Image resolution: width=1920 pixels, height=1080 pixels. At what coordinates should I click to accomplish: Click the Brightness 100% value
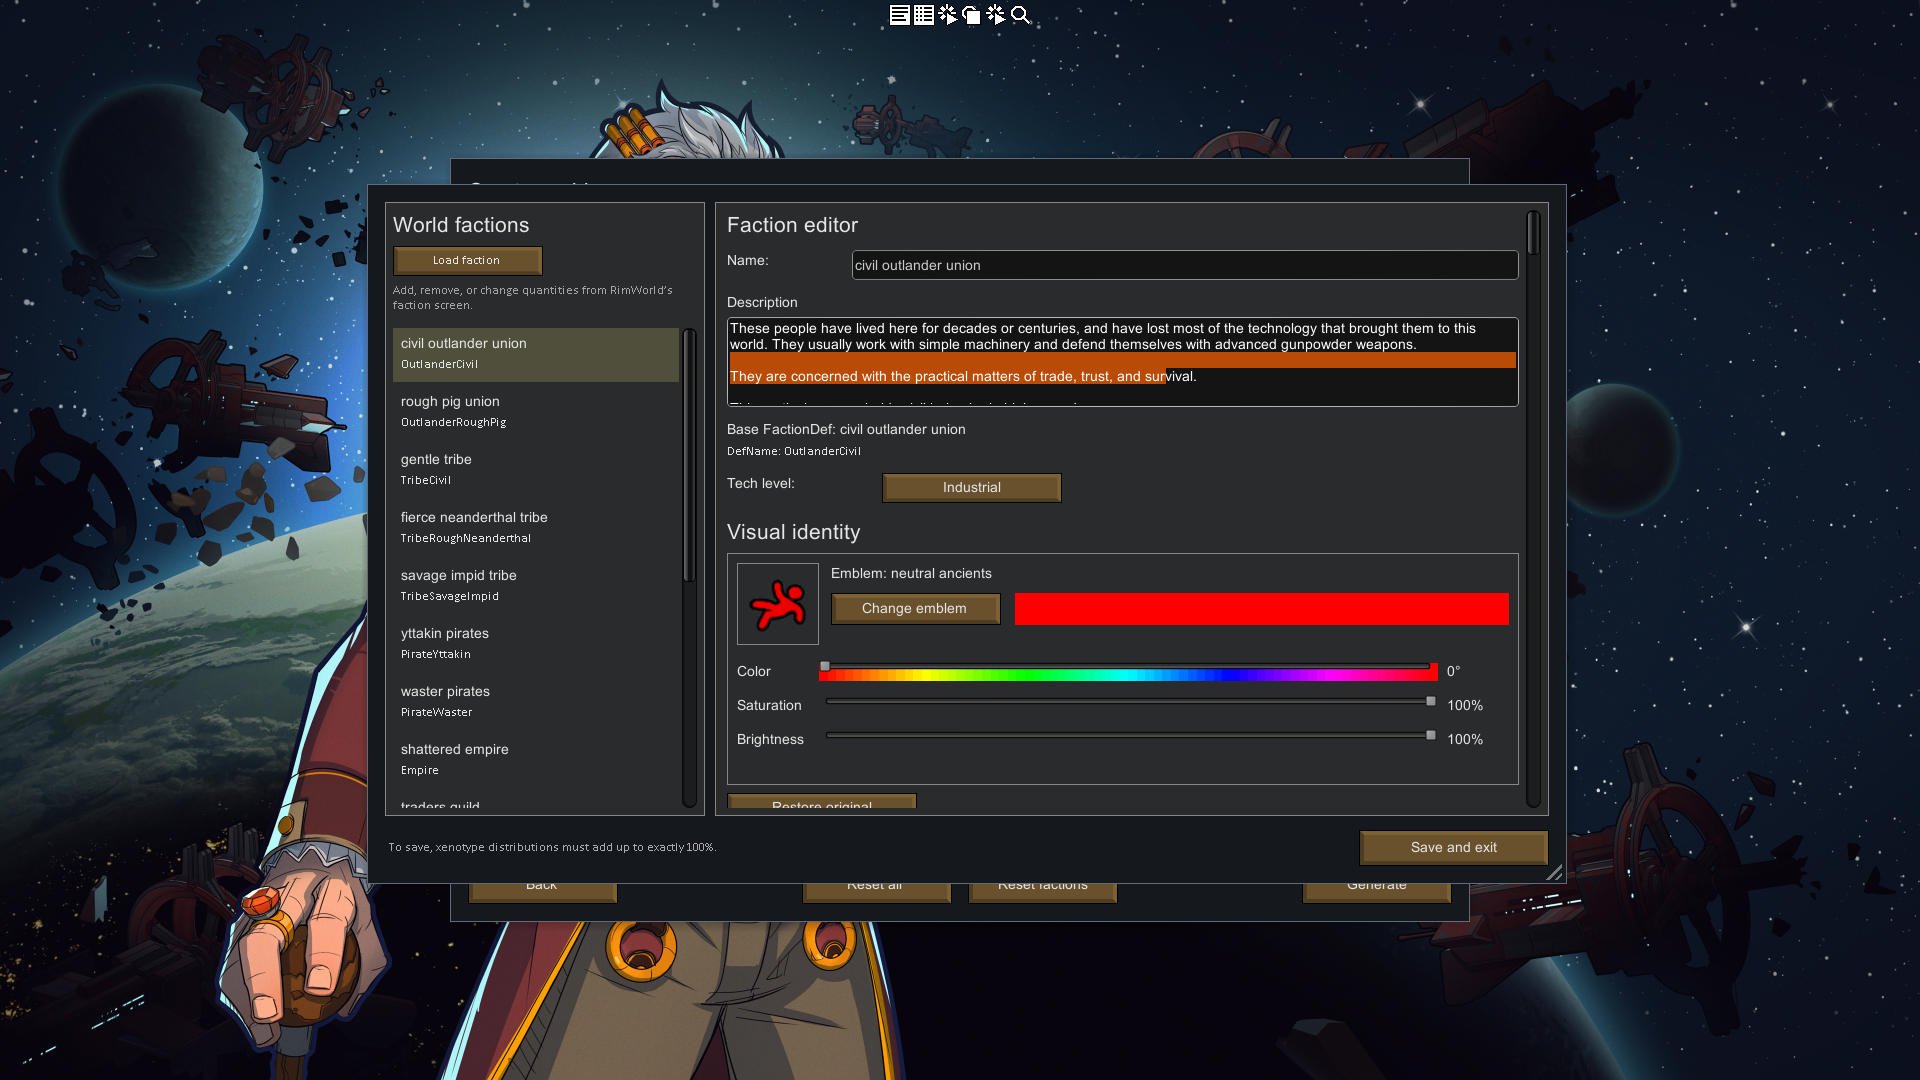(x=1465, y=740)
